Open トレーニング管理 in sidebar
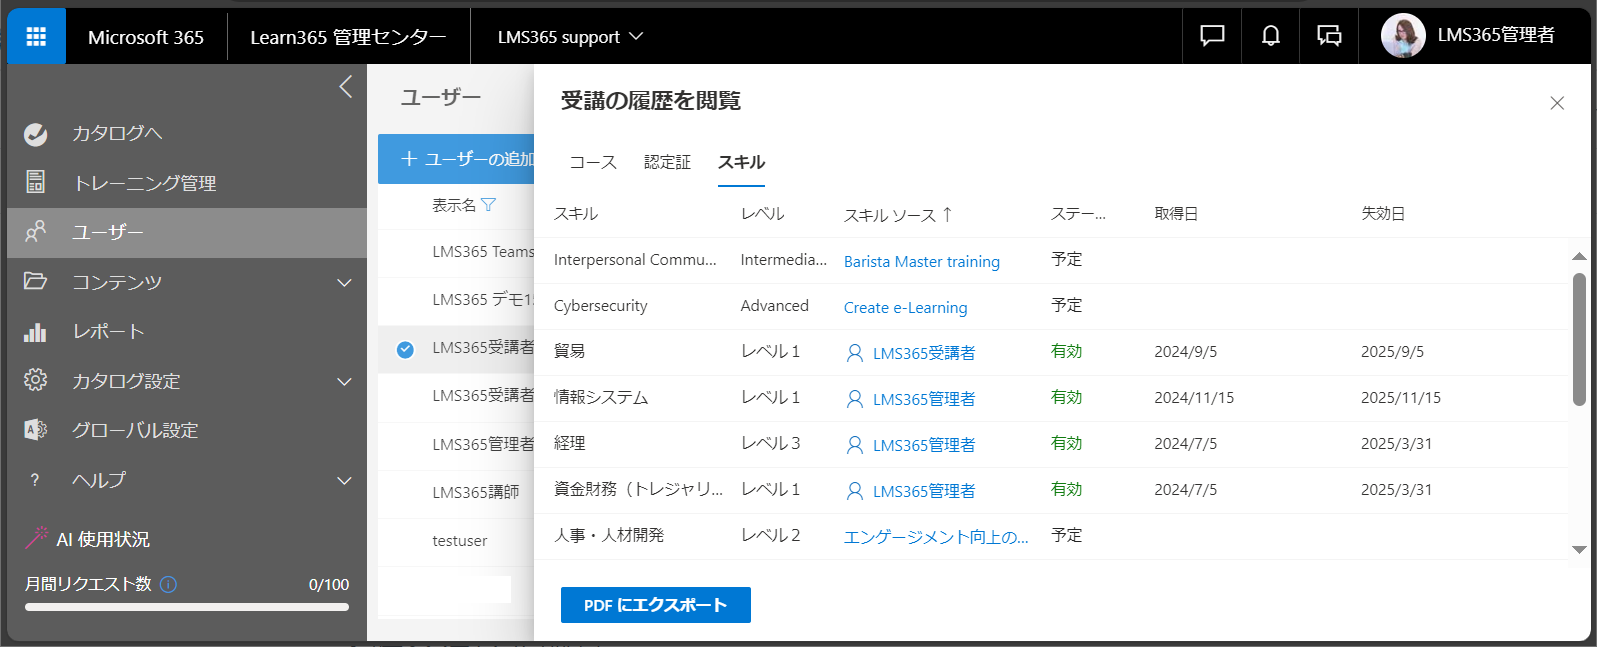 tap(145, 183)
